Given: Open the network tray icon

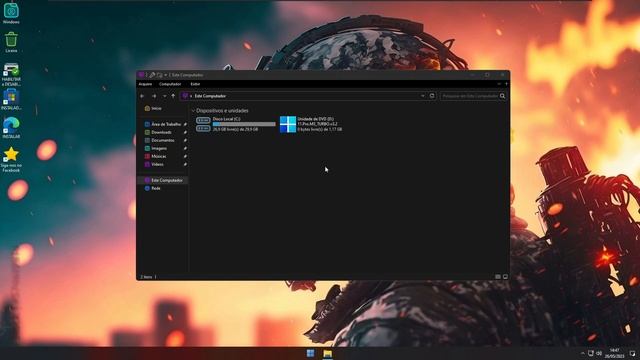Looking at the screenshot, I should pyautogui.click(x=591, y=353).
